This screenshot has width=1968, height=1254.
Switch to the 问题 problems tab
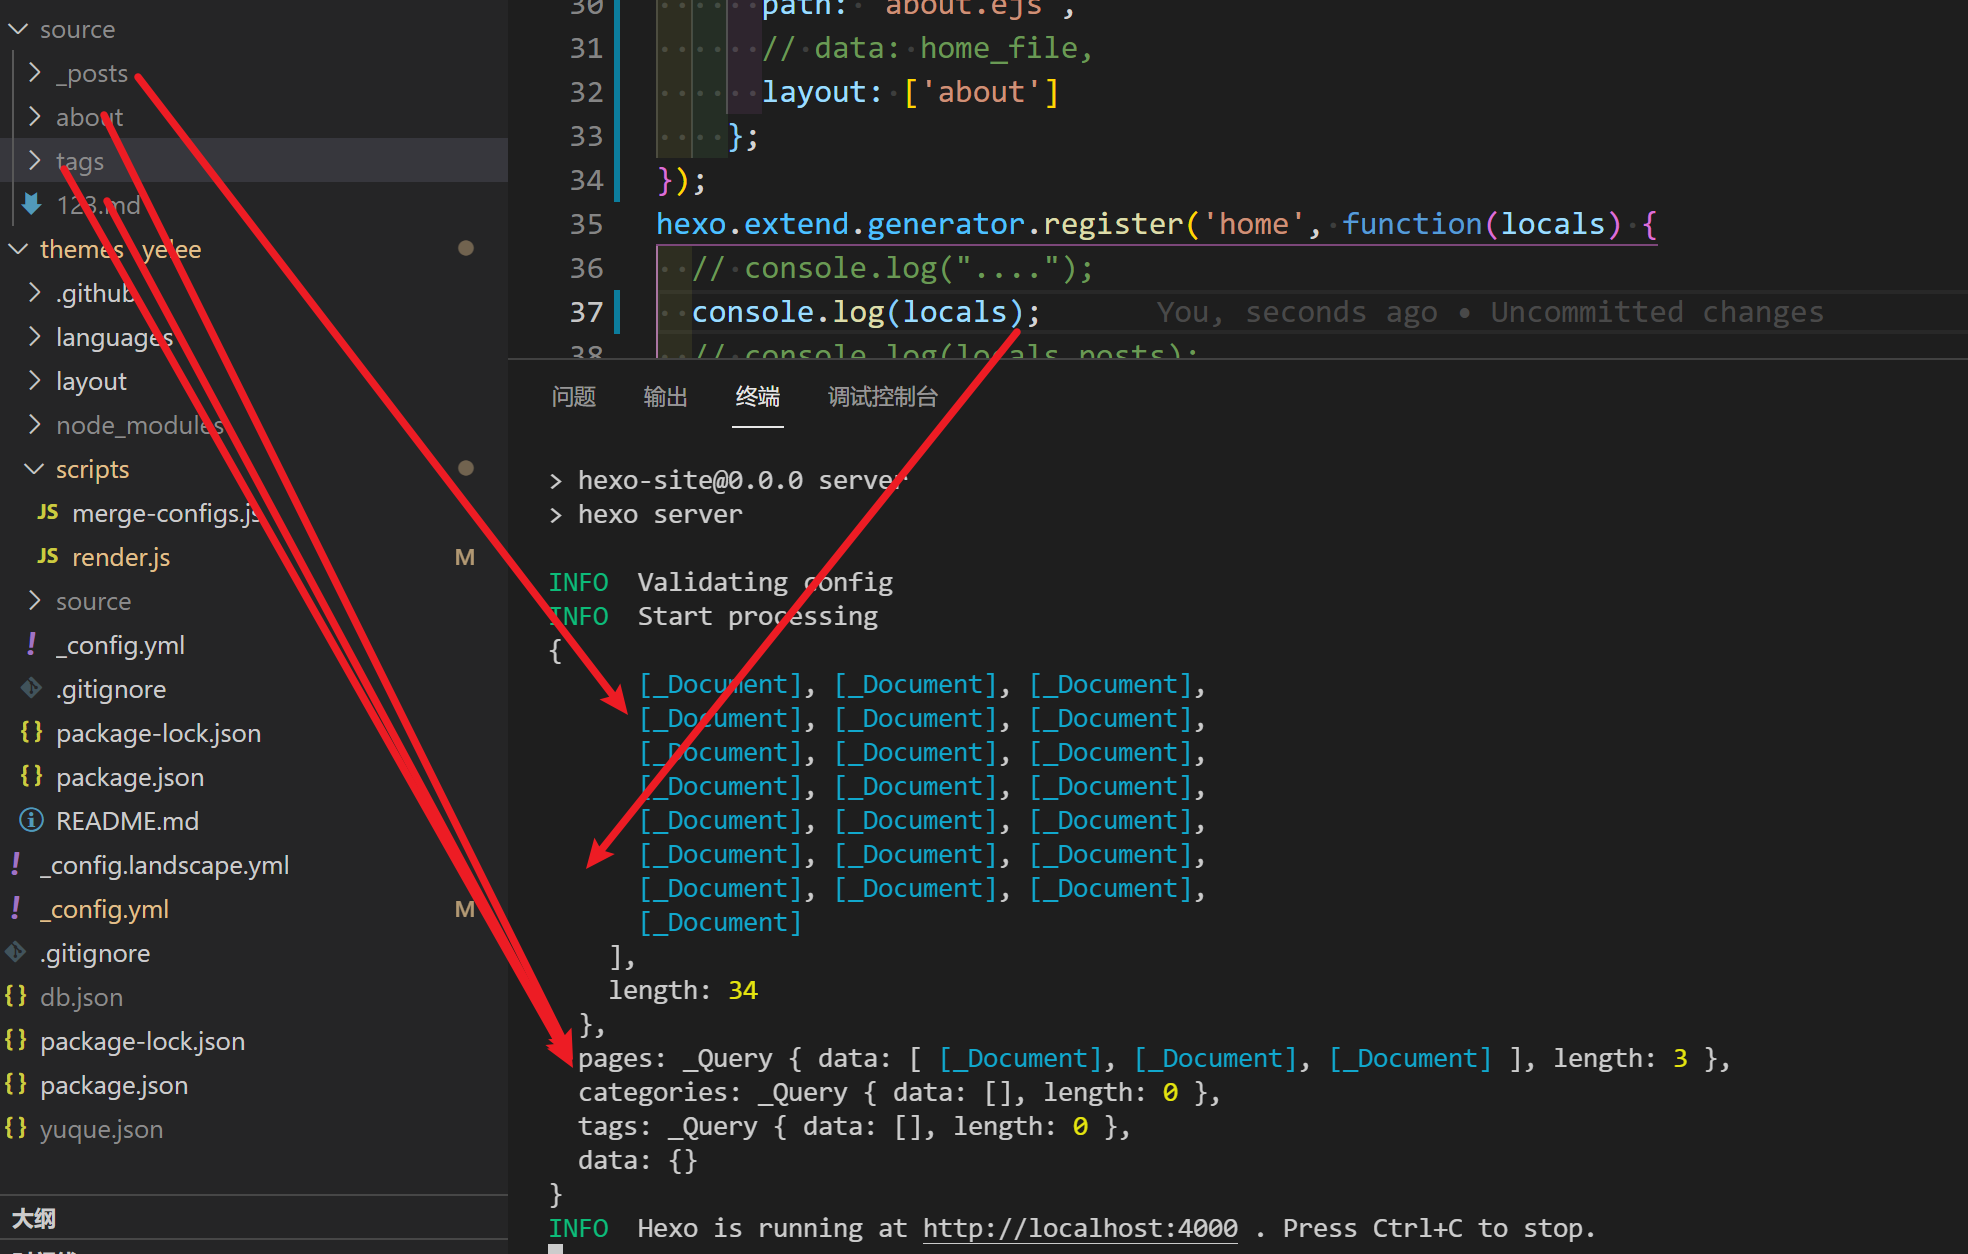[x=574, y=397]
